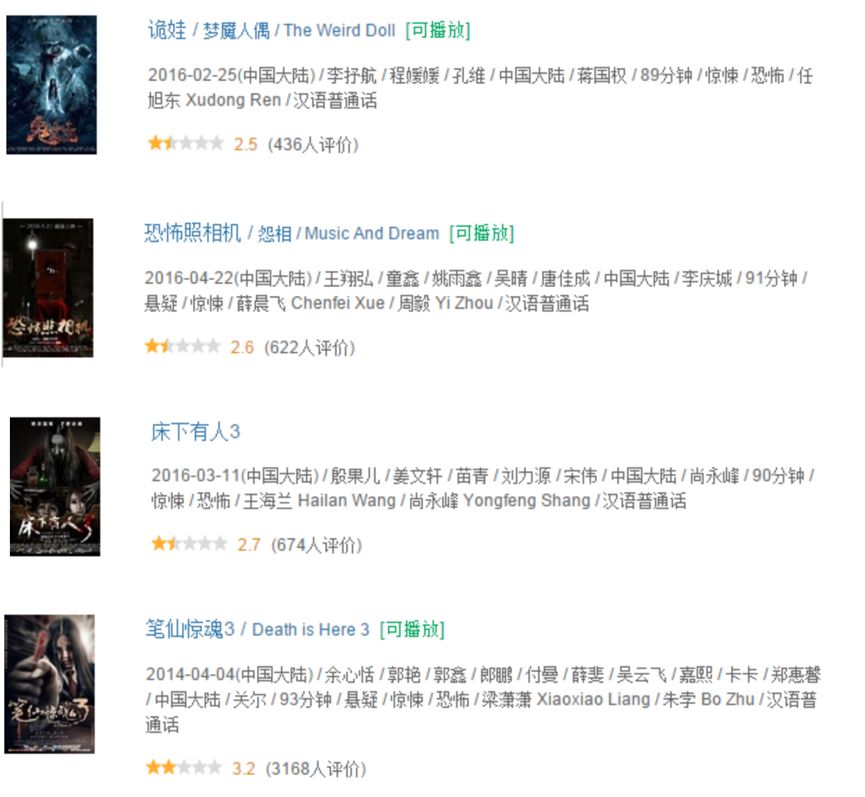
Task: Click 可播放 tag next to Death is Here 3
Action: [x=412, y=629]
